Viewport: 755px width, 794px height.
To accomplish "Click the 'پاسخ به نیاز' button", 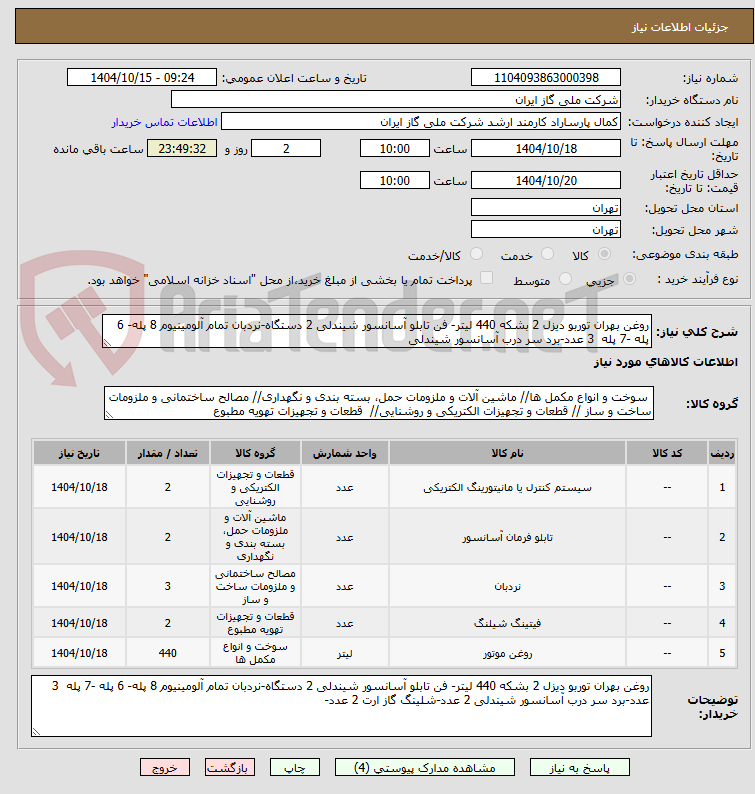I will click(x=579, y=768).
